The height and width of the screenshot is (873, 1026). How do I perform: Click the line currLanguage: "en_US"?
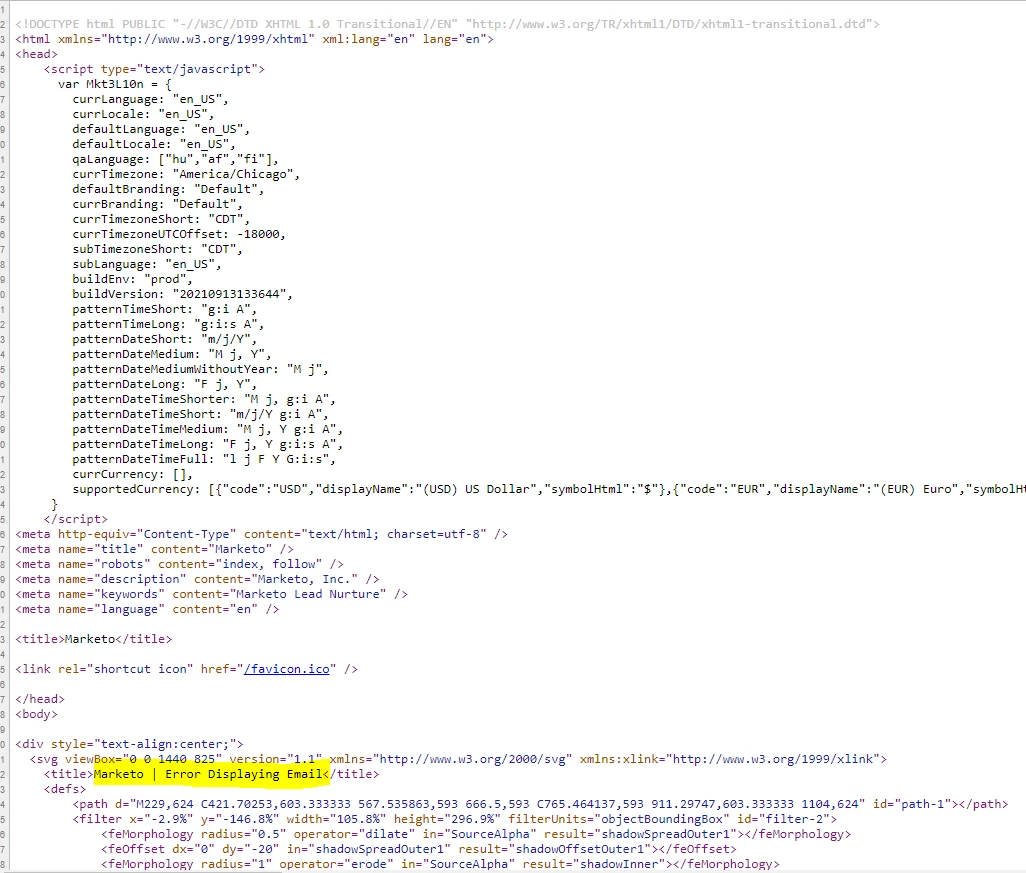pyautogui.click(x=150, y=99)
